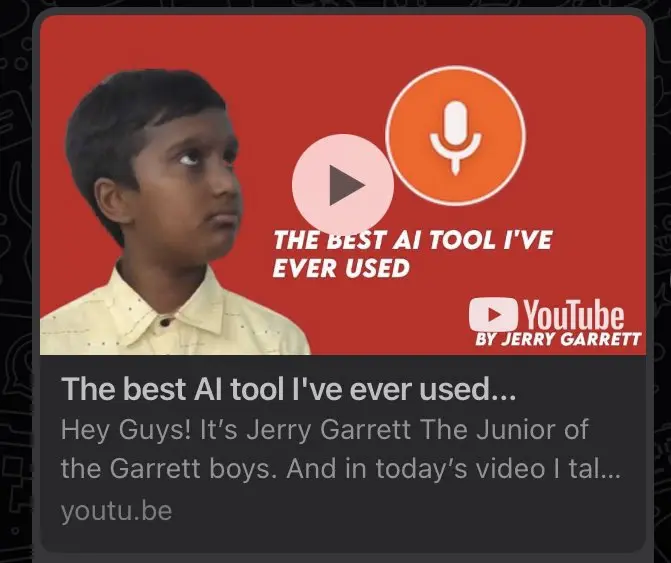The height and width of the screenshot is (563, 671).
Task: Open the link title "The best AI tool I've ever used..."
Action: pos(288,388)
